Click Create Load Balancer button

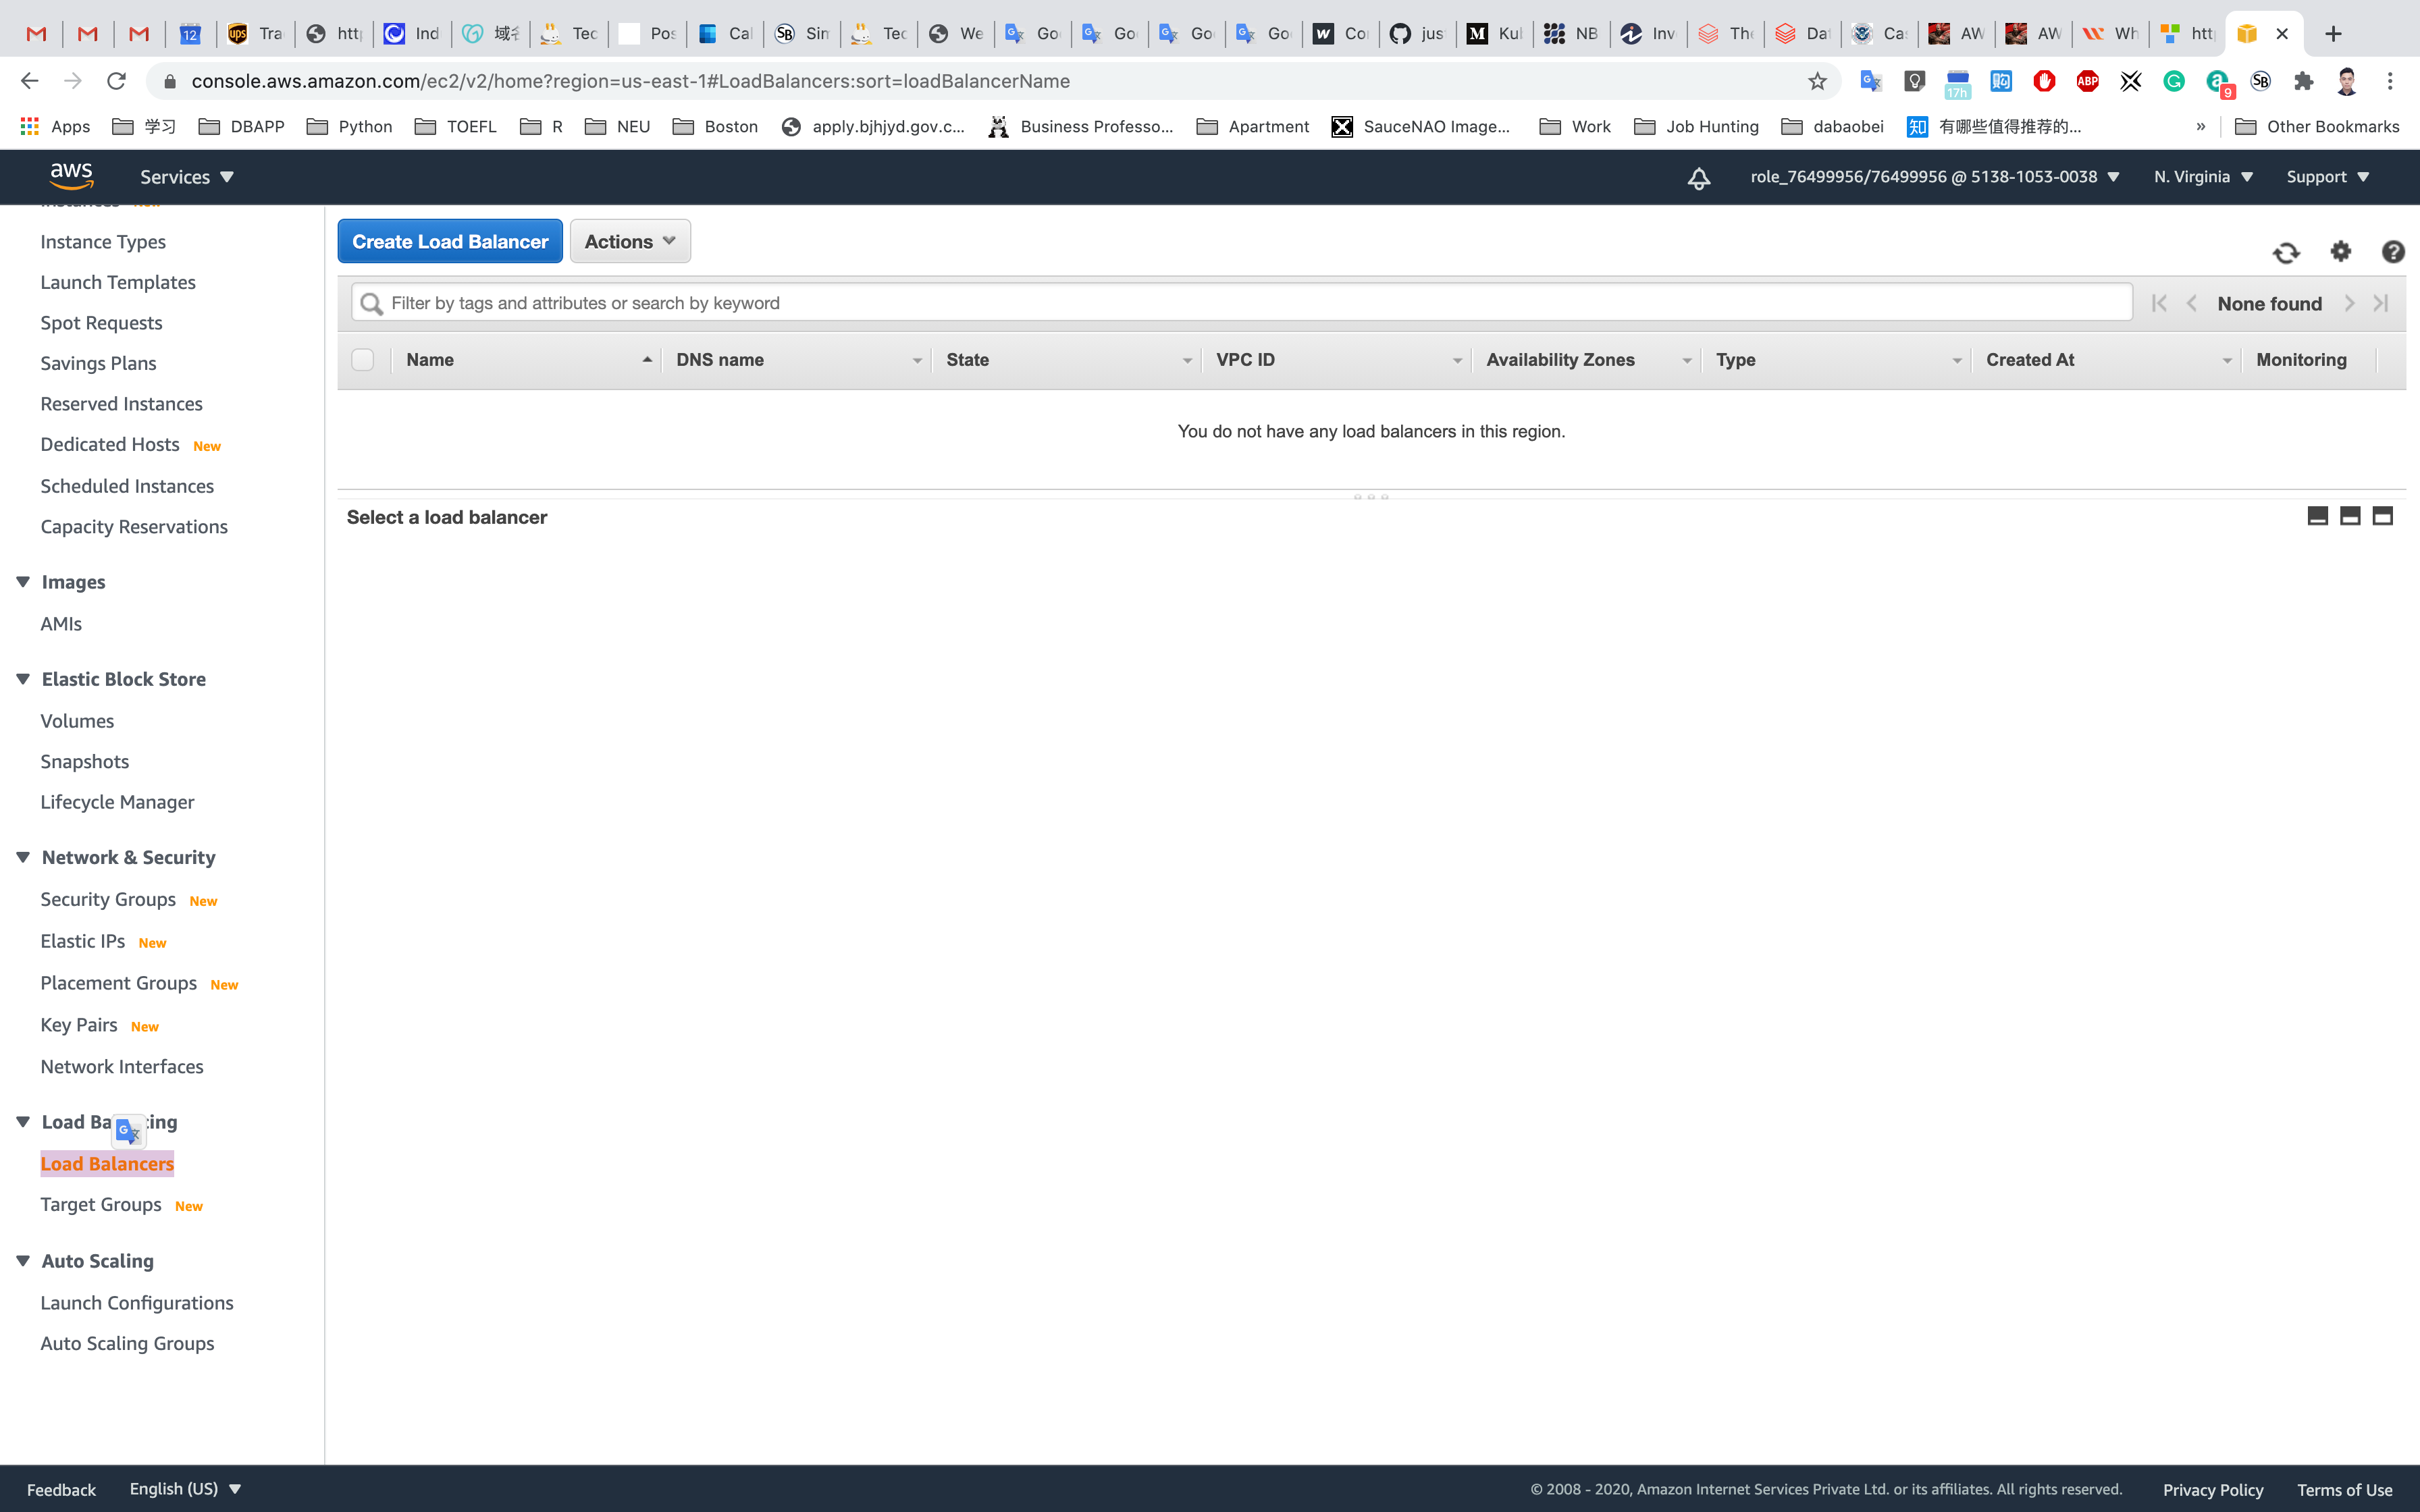click(x=450, y=241)
